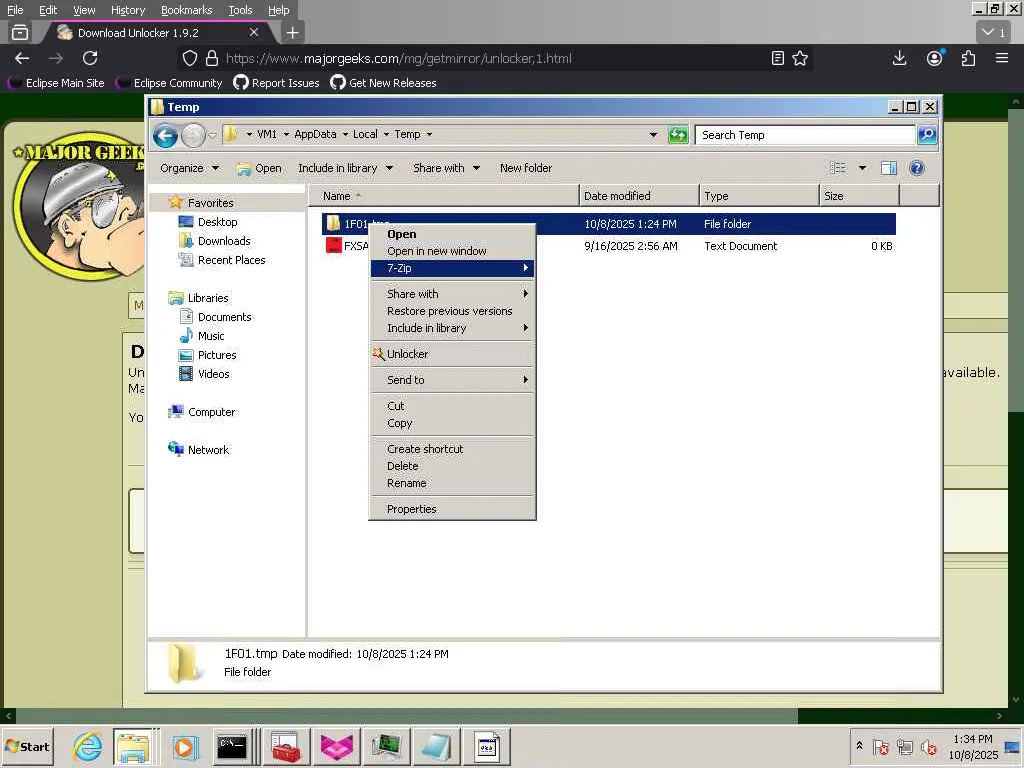Change view using the view layout icon
The width and height of the screenshot is (1024, 768).
(x=838, y=168)
